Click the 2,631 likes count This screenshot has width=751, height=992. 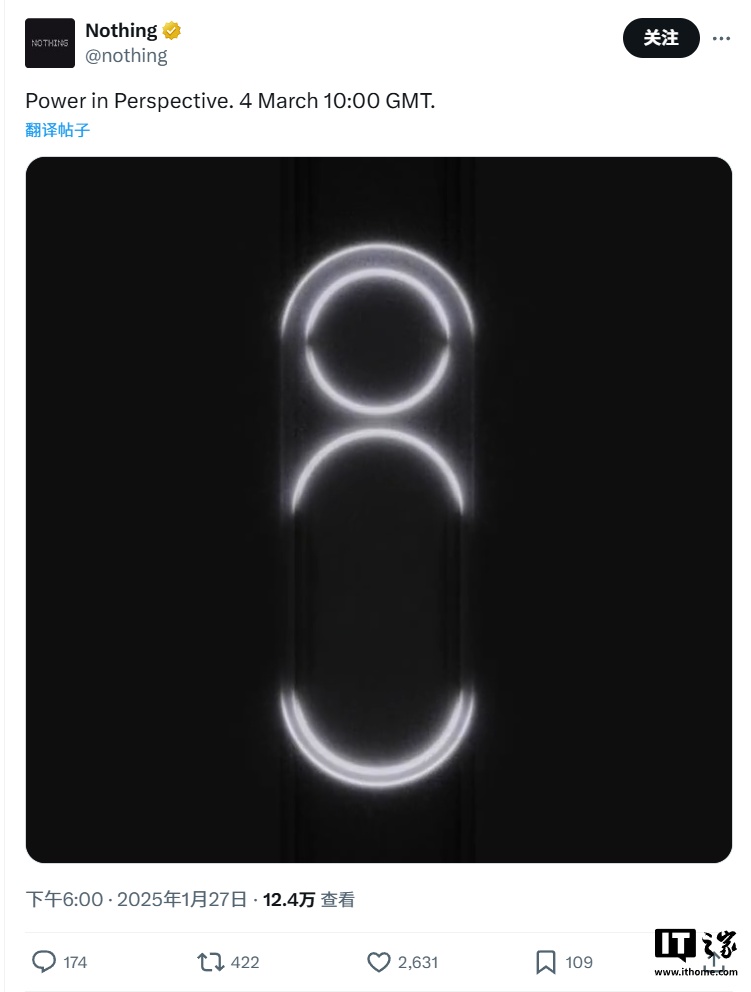[418, 962]
